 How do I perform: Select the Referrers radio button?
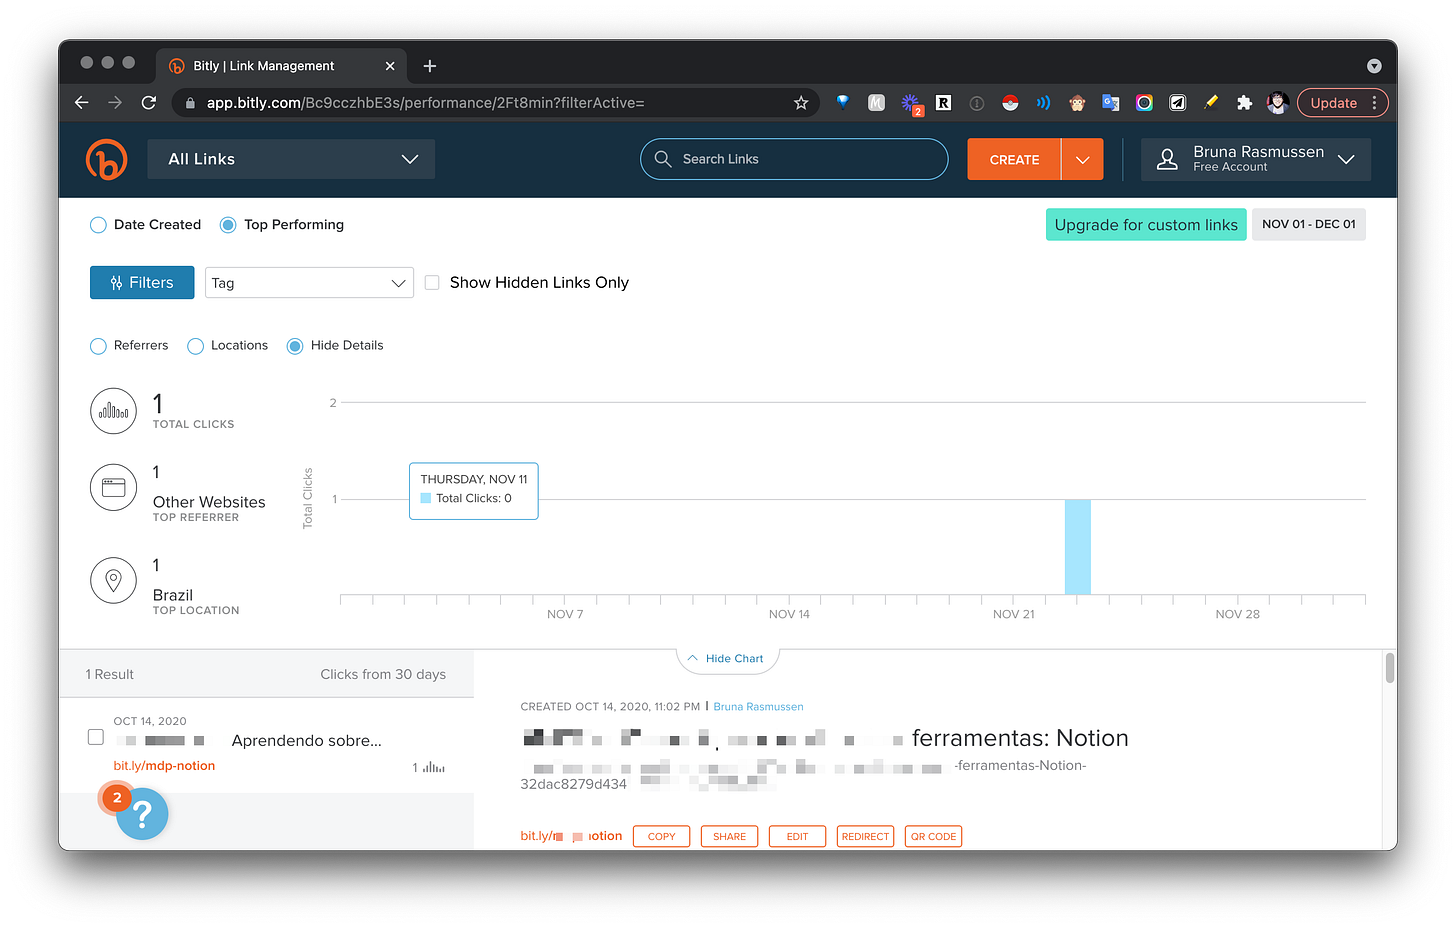tap(98, 346)
